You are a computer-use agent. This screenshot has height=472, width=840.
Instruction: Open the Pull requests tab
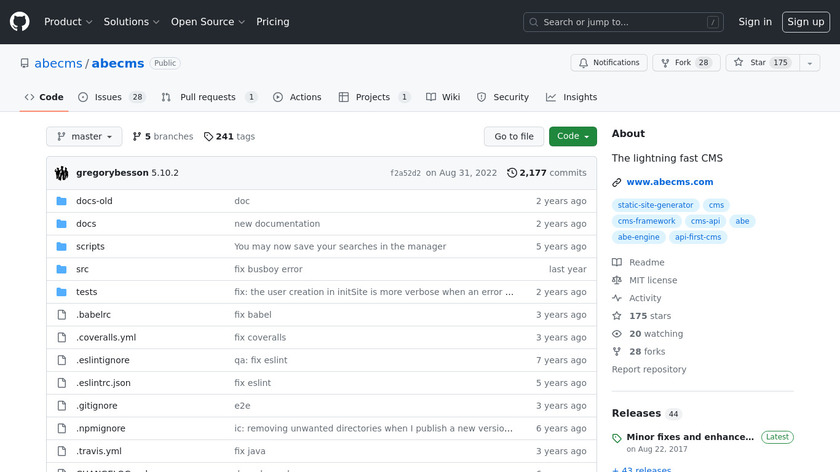click(x=209, y=97)
